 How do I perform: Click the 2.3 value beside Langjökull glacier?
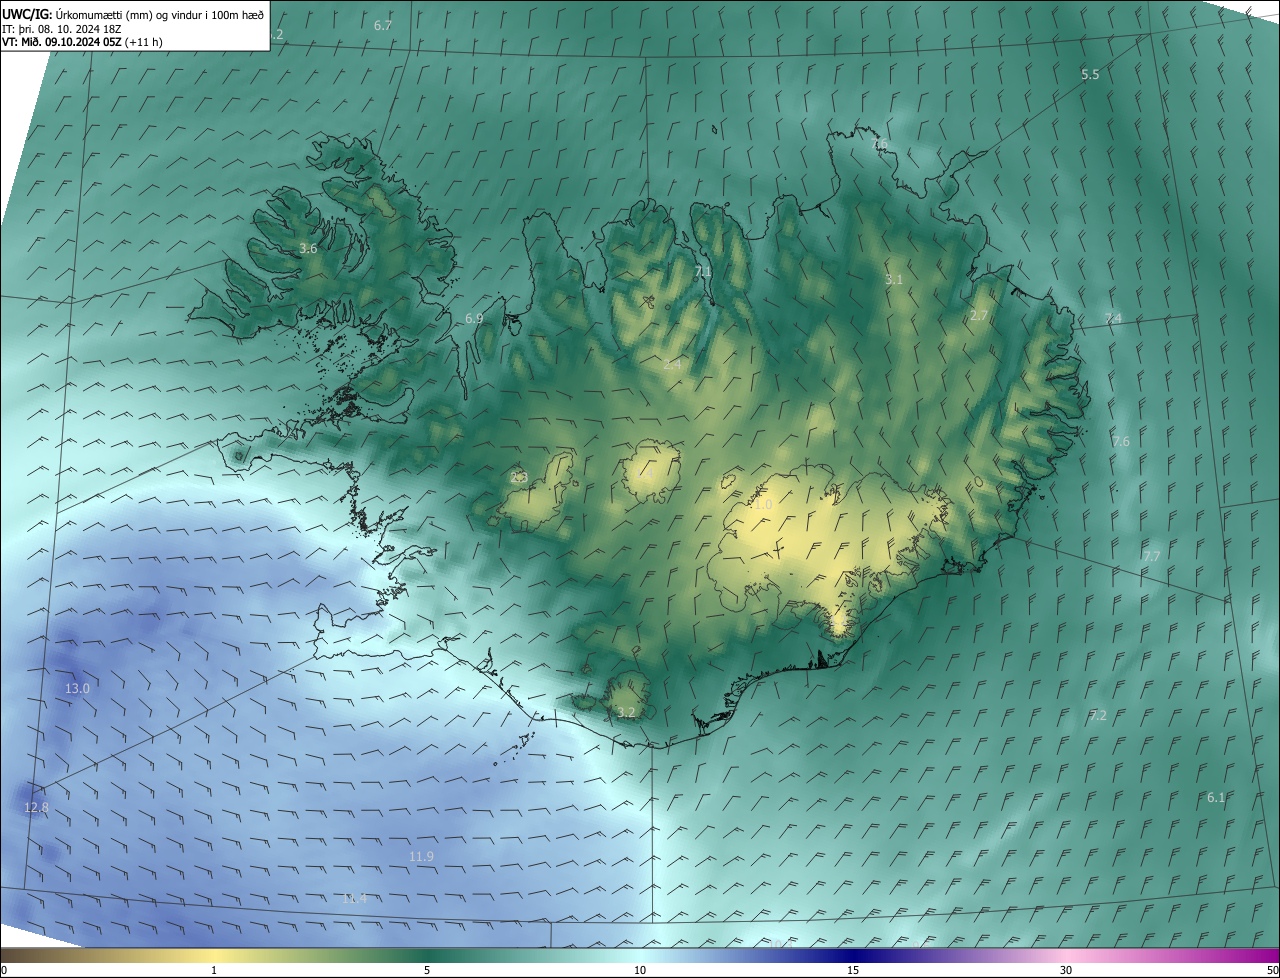pos(519,477)
